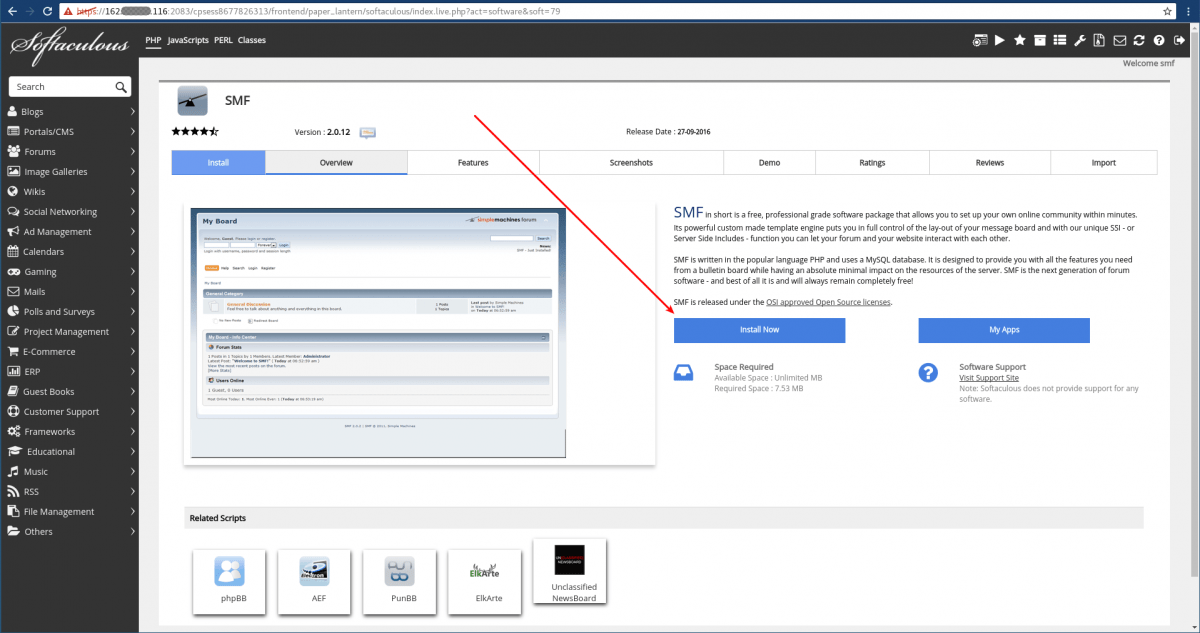Screen dimensions: 1200x633
Task: Open settings via the wrench icon
Action: pos(1080,40)
